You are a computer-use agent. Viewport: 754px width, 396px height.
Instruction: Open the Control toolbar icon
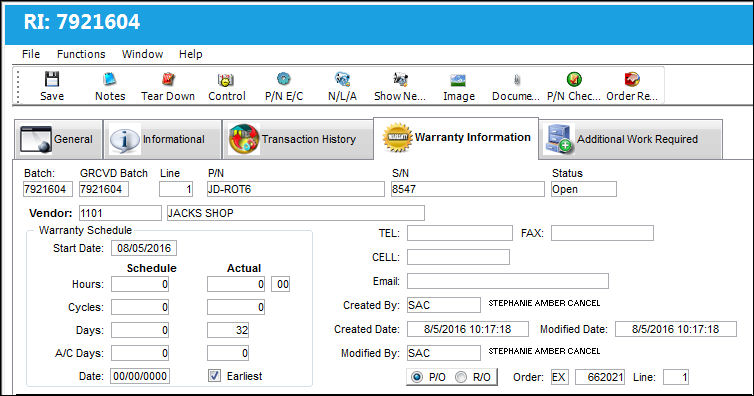[x=226, y=79]
